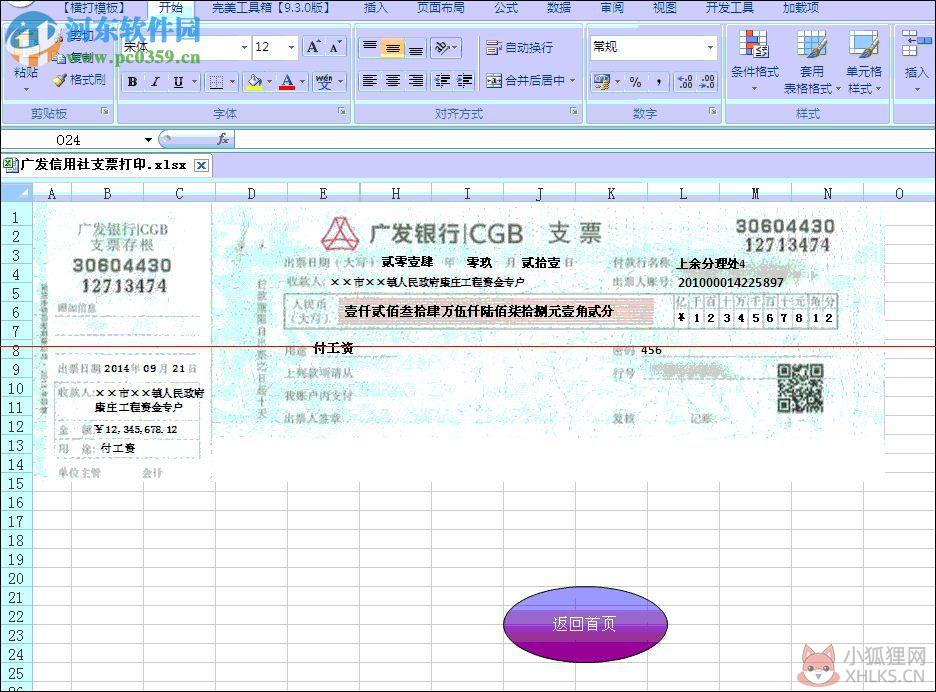936x692 pixels.
Task: Close the 广发信用社支票打印.xlsx tab
Action: (x=202, y=165)
